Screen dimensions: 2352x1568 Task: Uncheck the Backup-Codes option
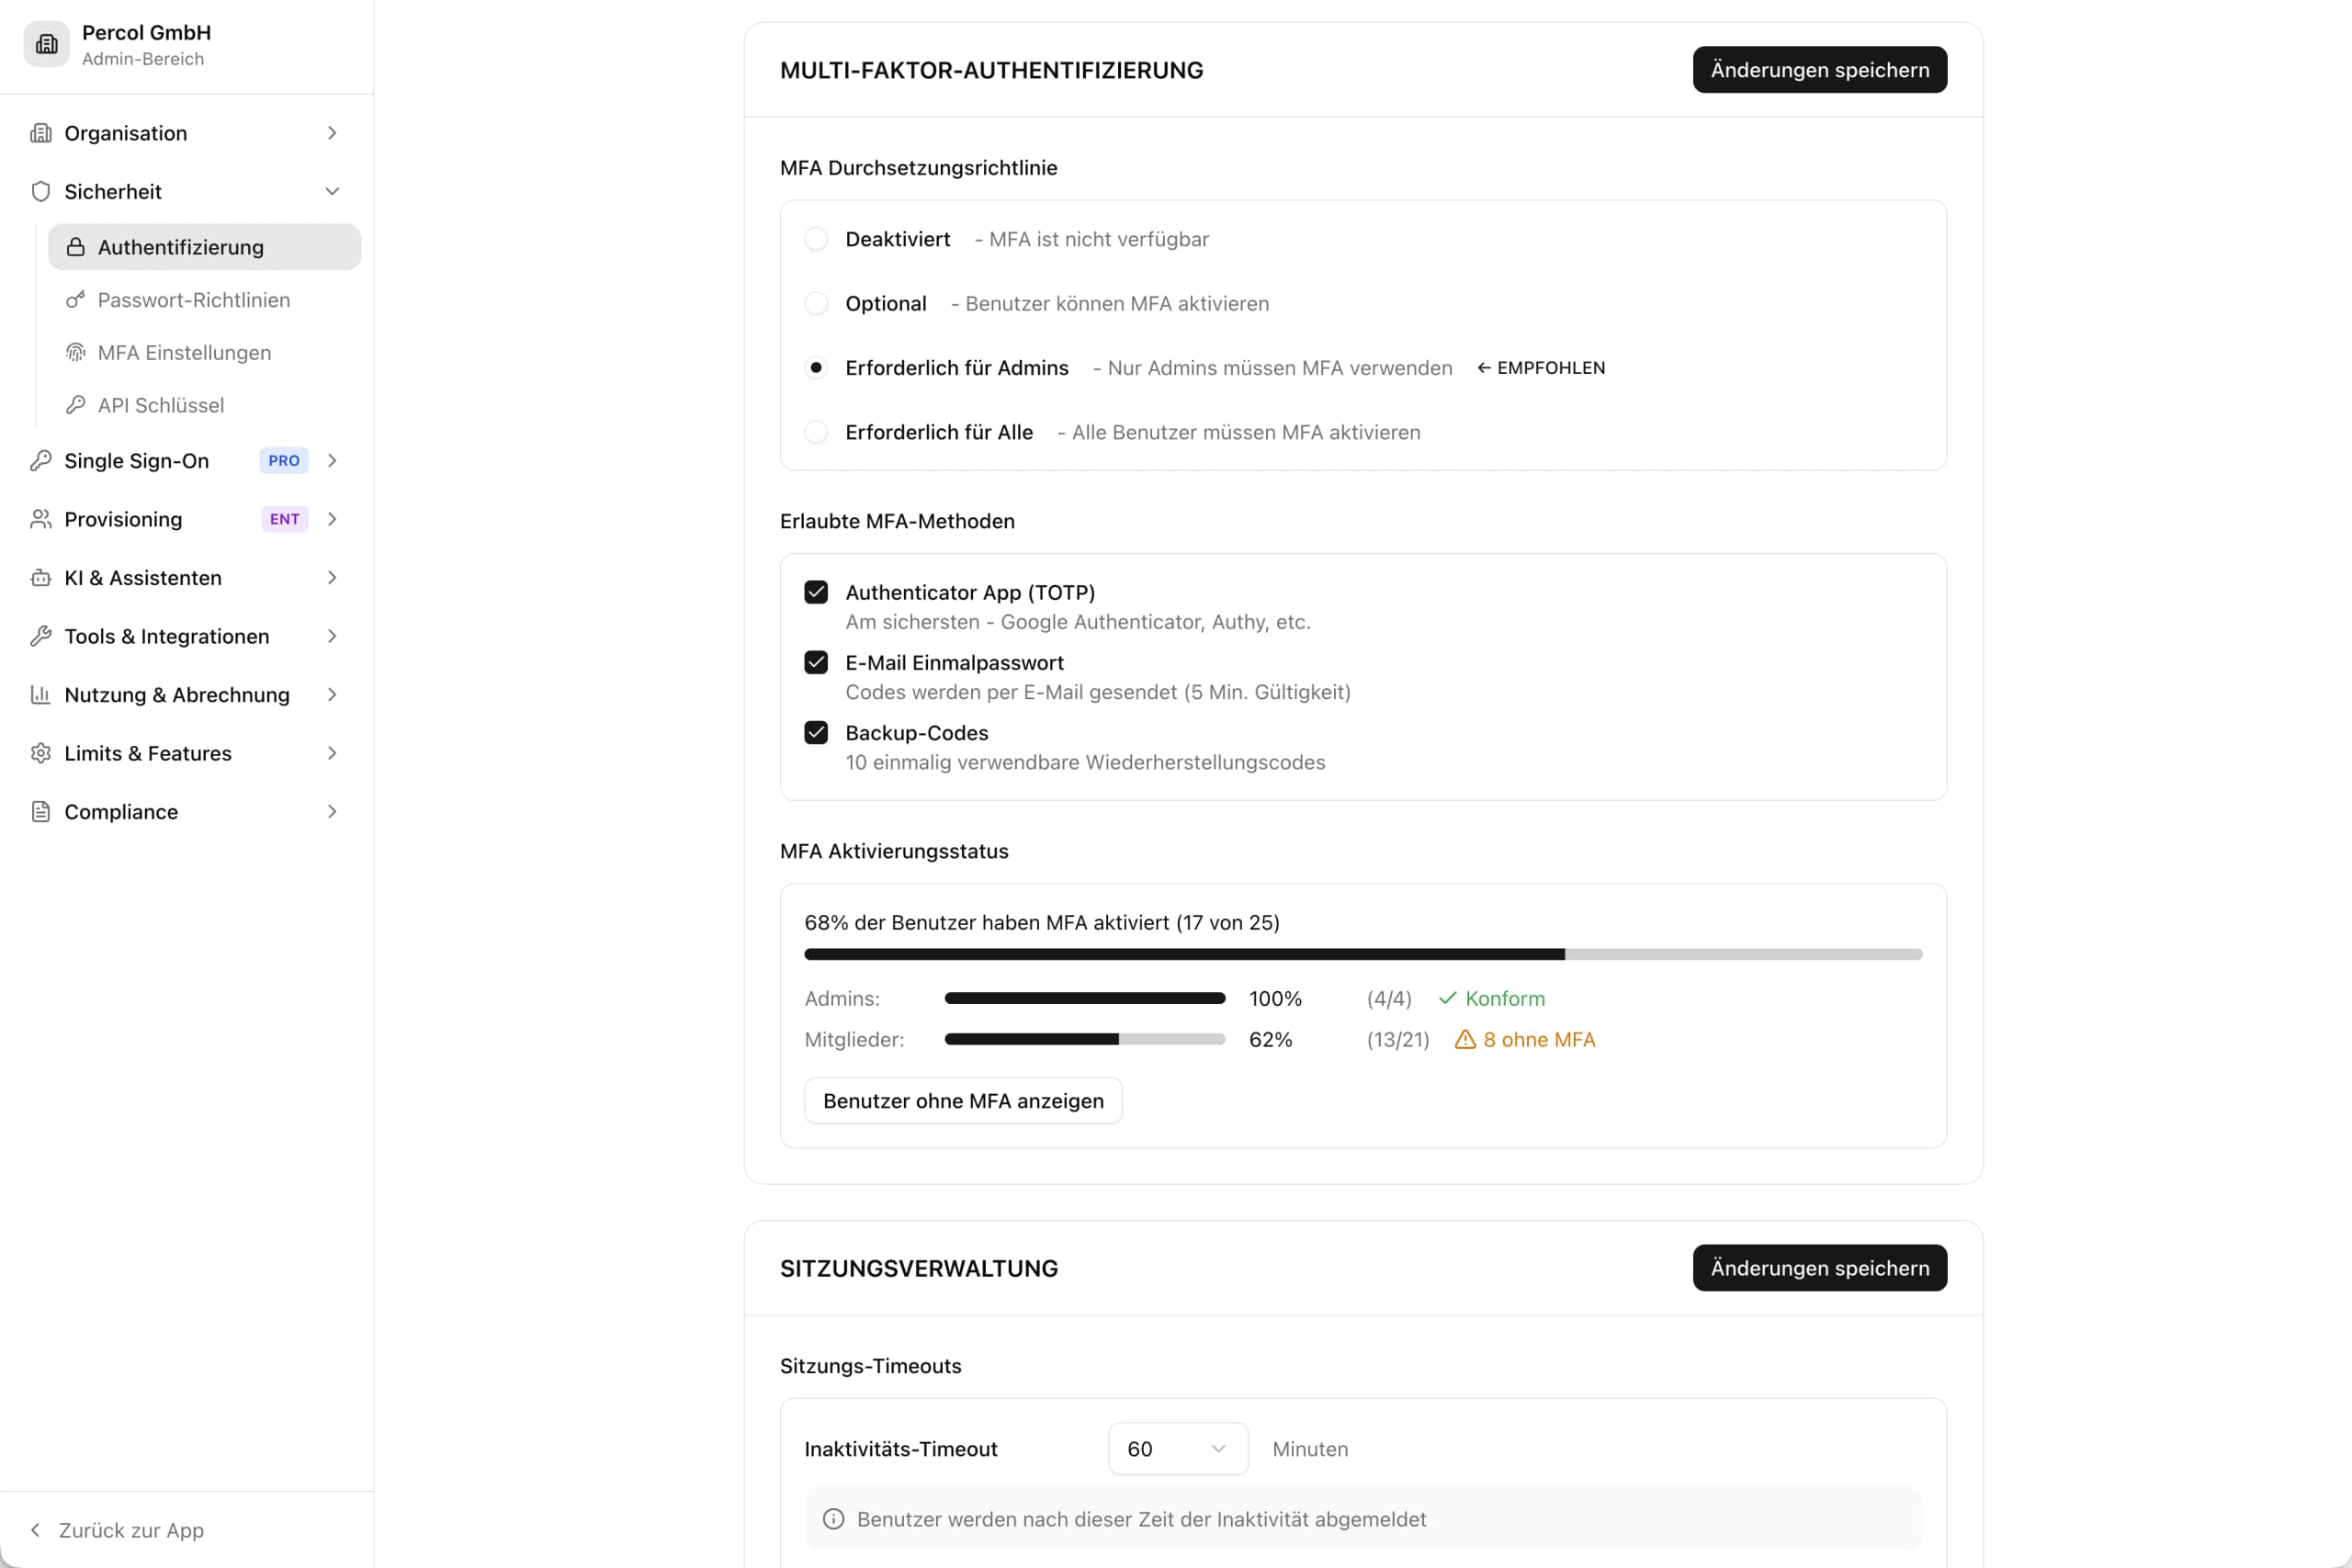coord(817,732)
